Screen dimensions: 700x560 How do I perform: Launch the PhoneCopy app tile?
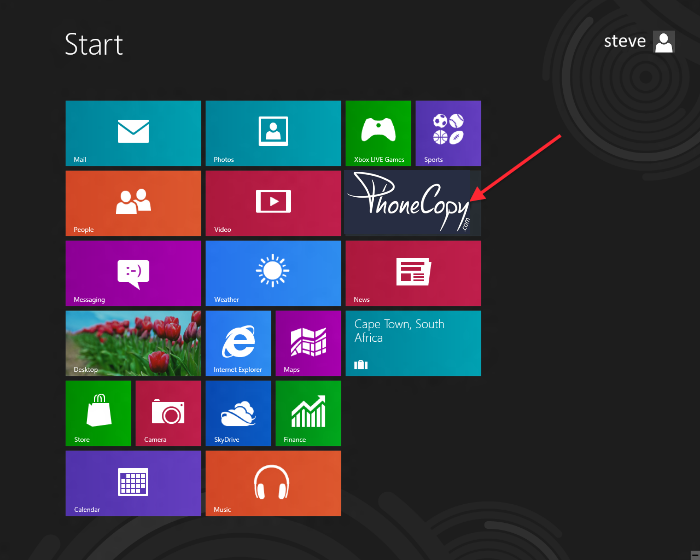(x=413, y=203)
